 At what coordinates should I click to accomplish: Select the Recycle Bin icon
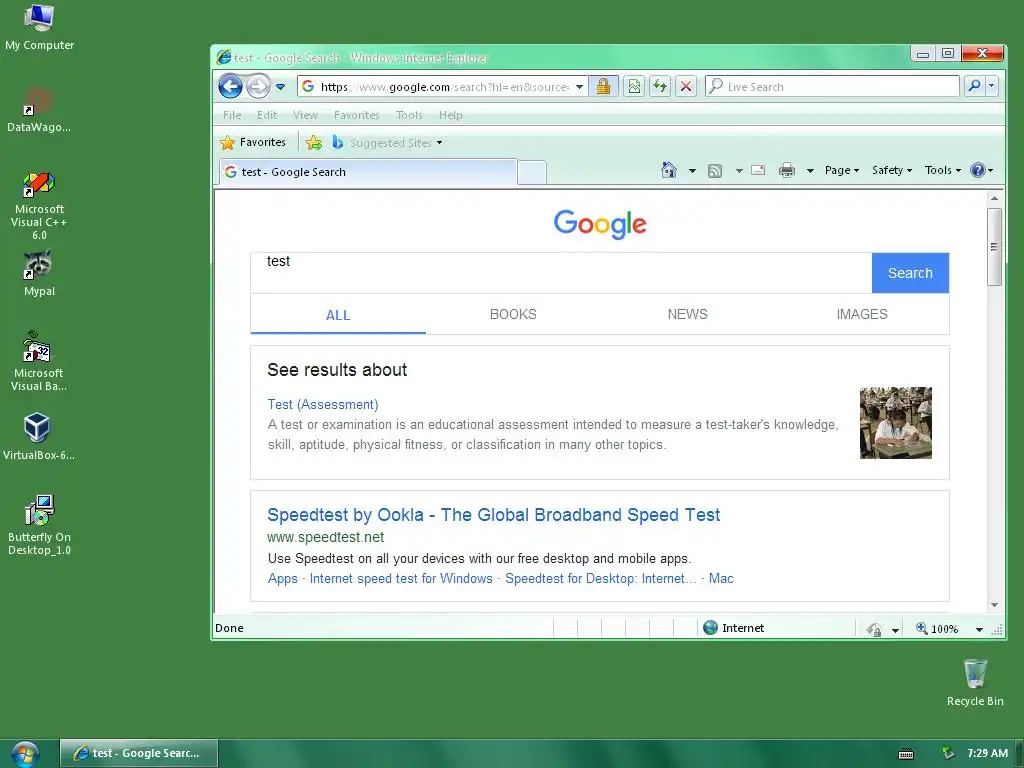(975, 682)
